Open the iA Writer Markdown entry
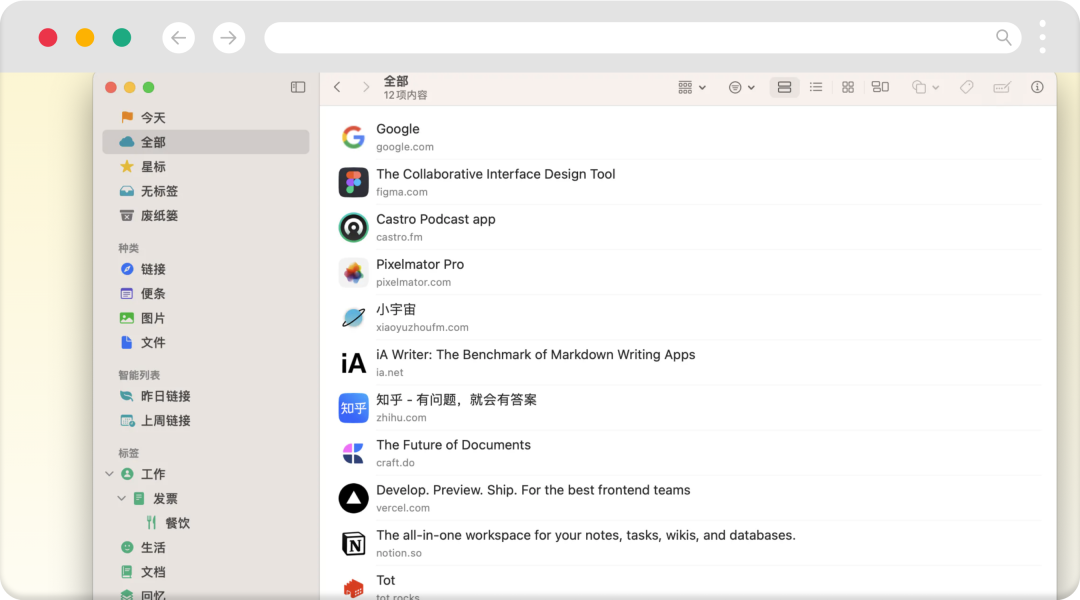Viewport: 1080px width, 600px height. click(535, 355)
